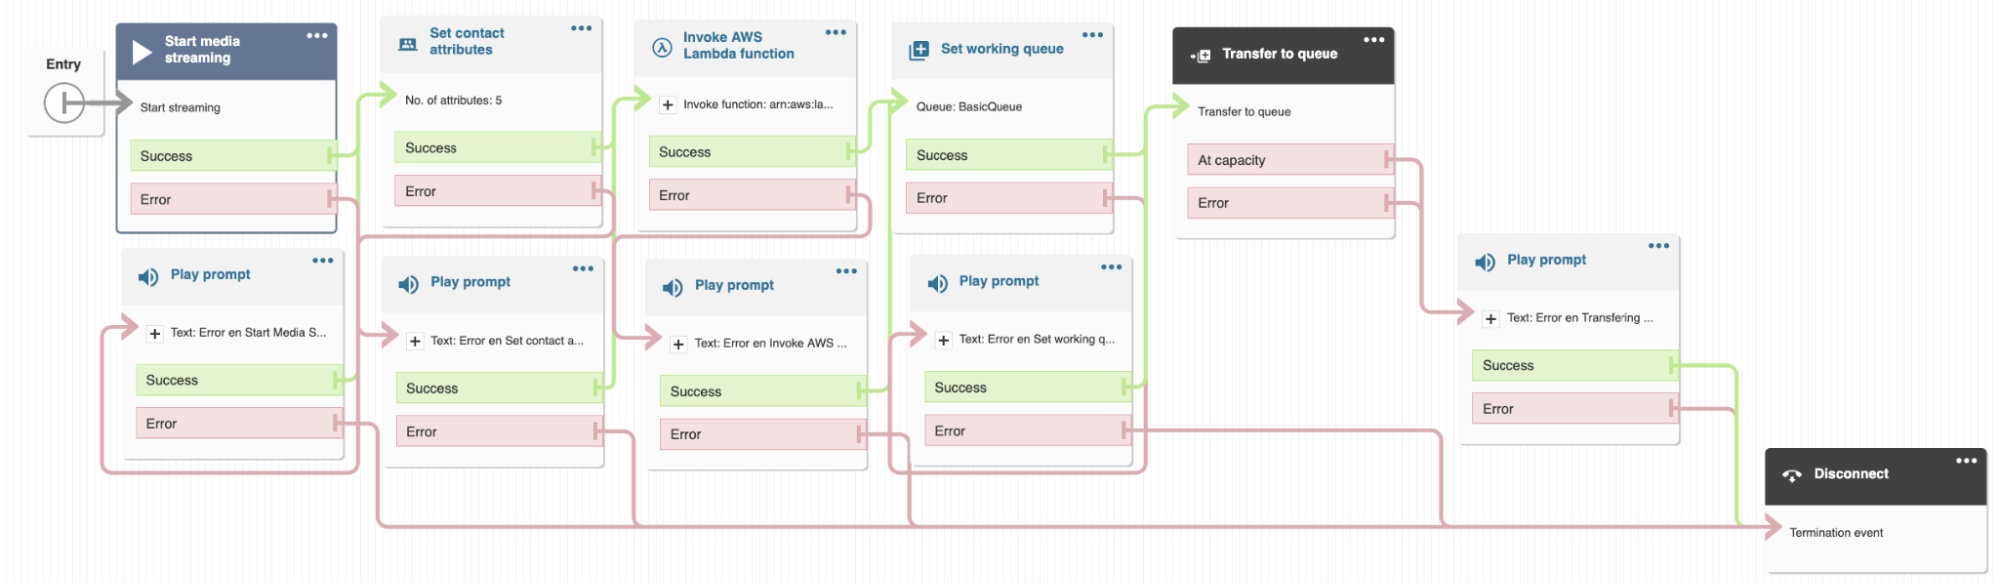Click Error branch of Transfering error prompt
Image resolution: width=1999 pixels, height=583 pixels.
click(x=1575, y=409)
